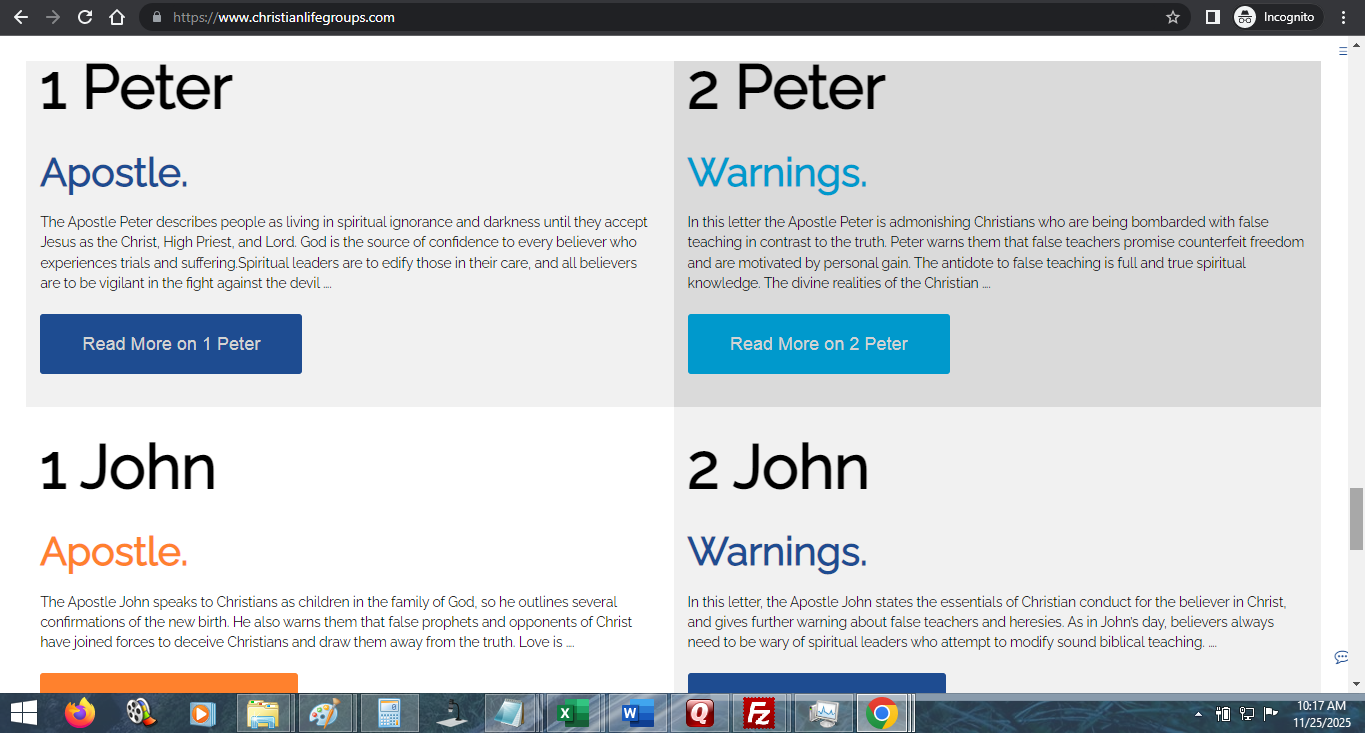Open the Windows Start menu

coord(23,713)
